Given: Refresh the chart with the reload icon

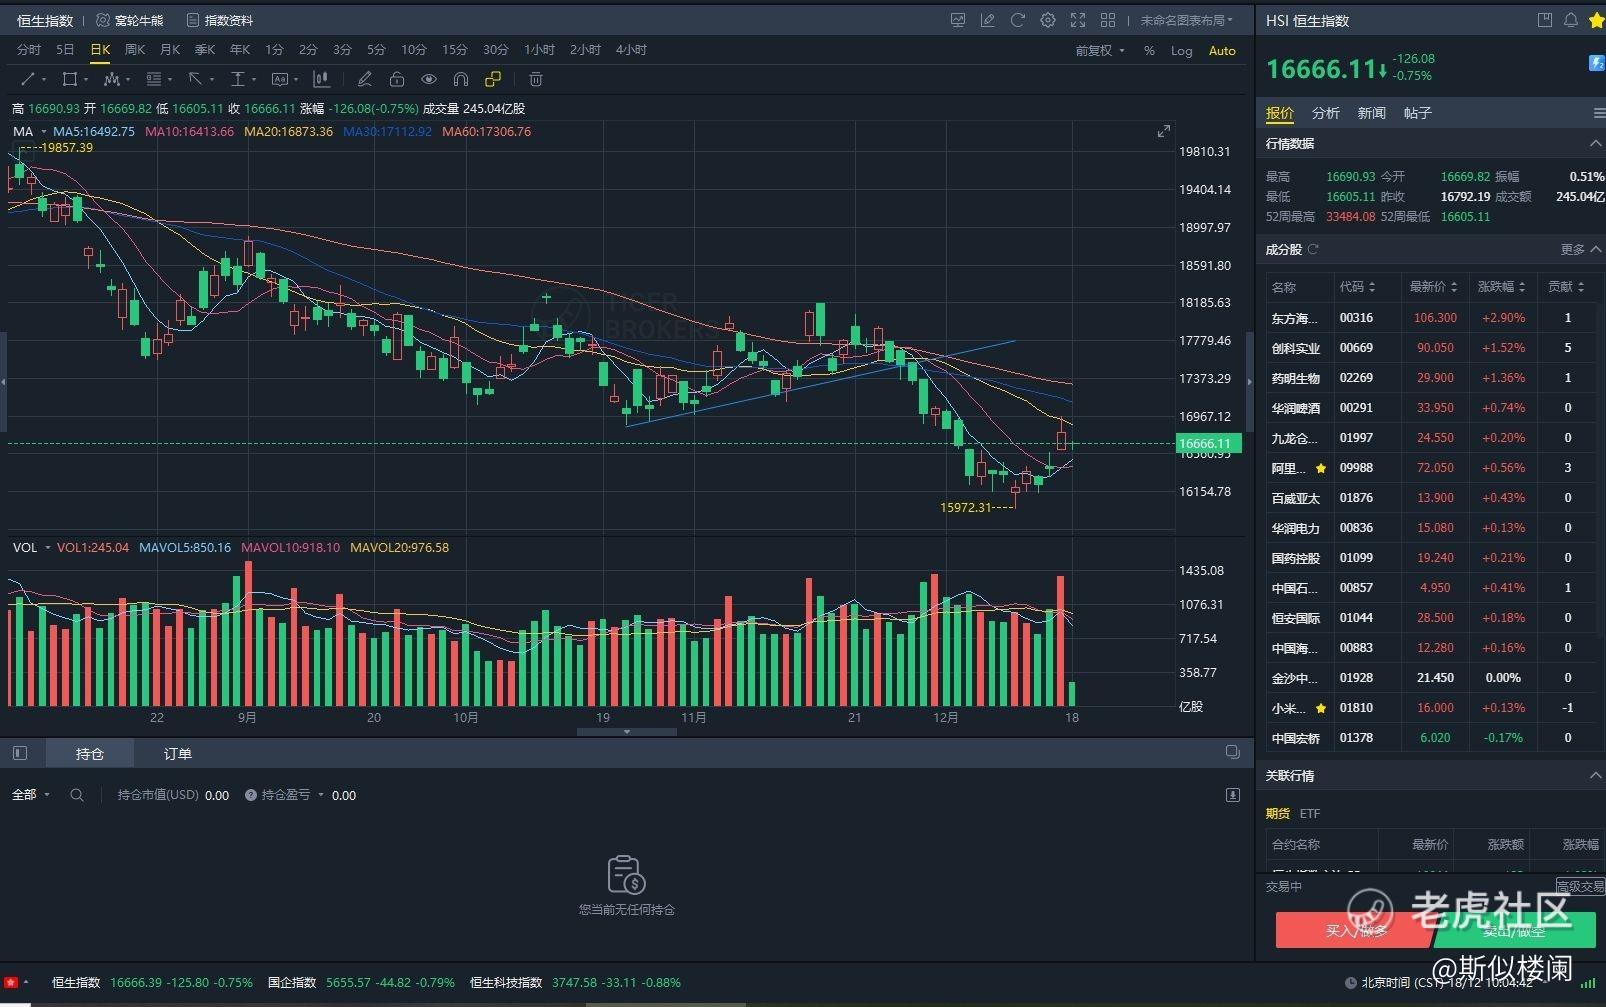Looking at the screenshot, I should click(1018, 20).
